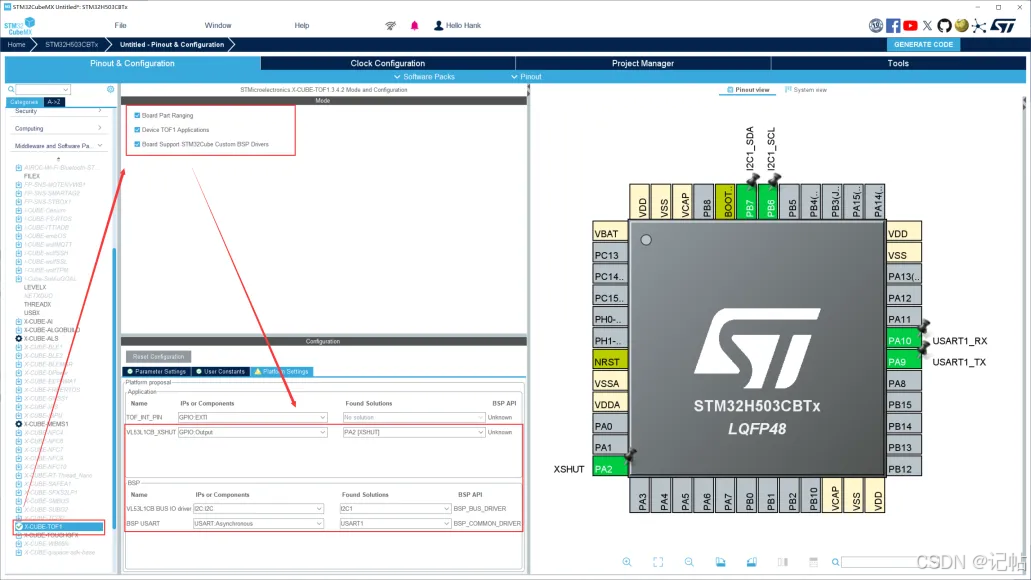This screenshot has width=1031, height=580.
Task: Open the Window menu
Action: pyautogui.click(x=218, y=26)
